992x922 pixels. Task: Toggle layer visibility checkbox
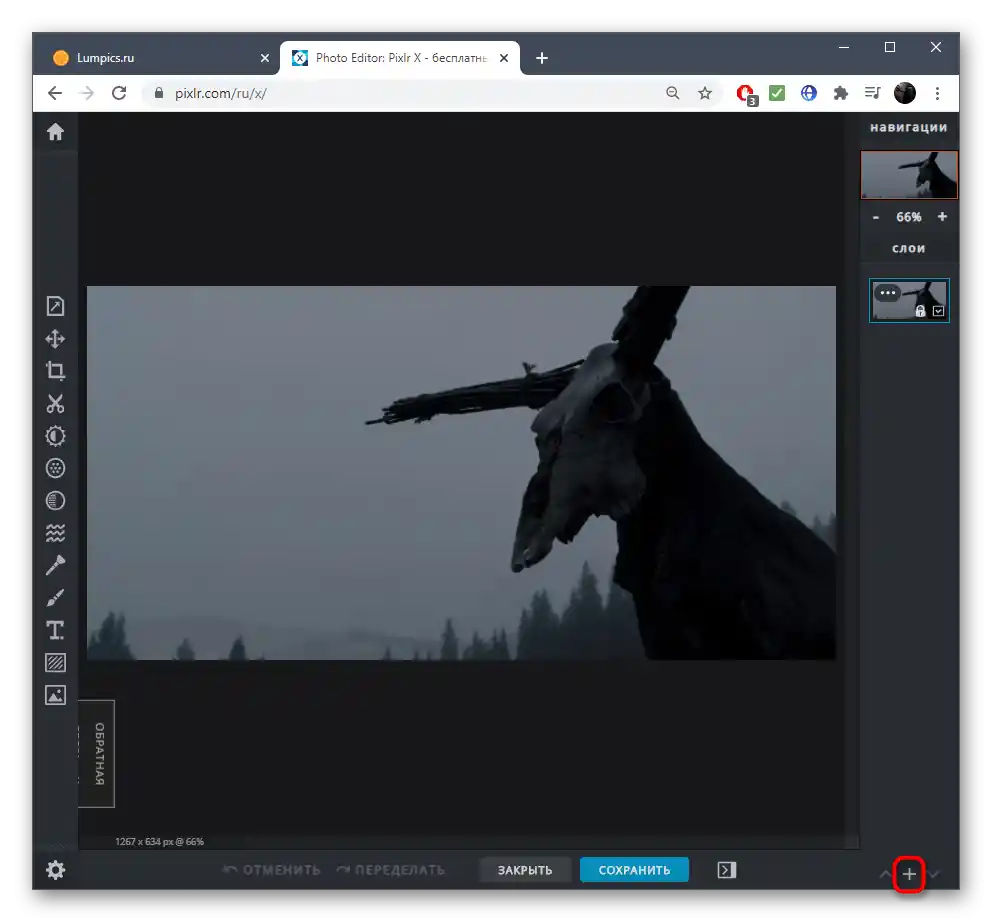(x=938, y=311)
